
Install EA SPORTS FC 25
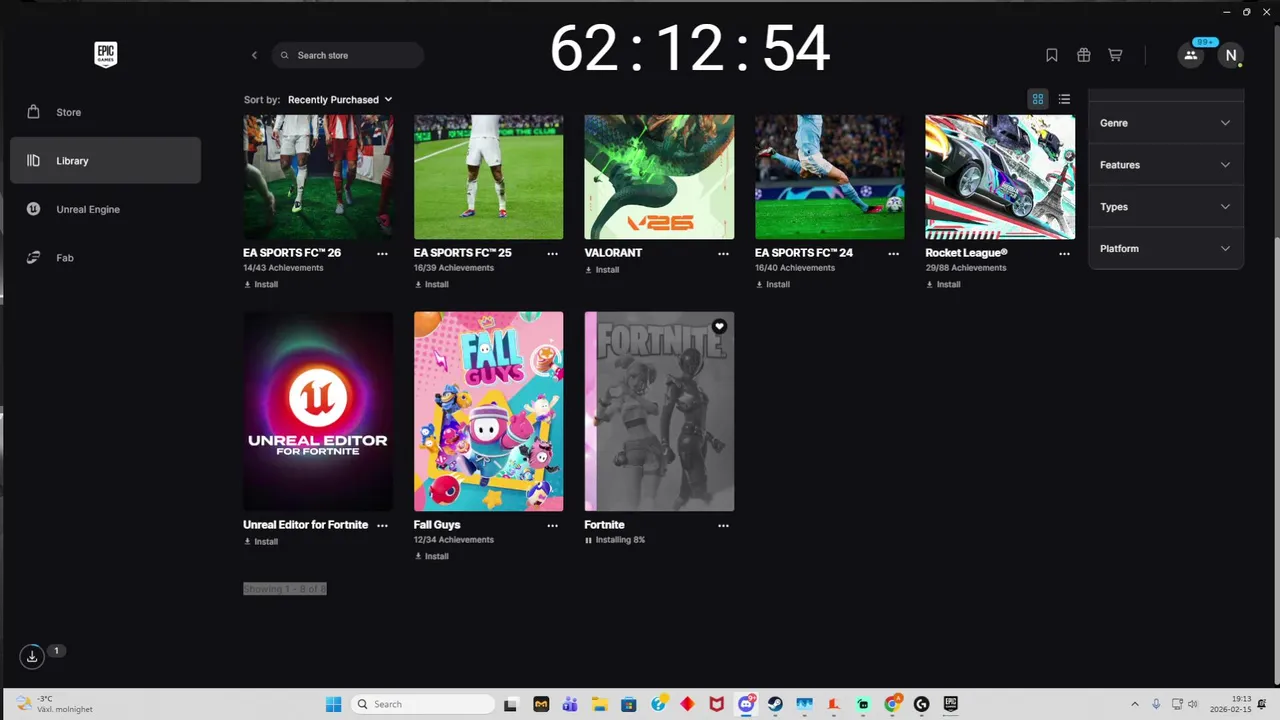click(431, 284)
